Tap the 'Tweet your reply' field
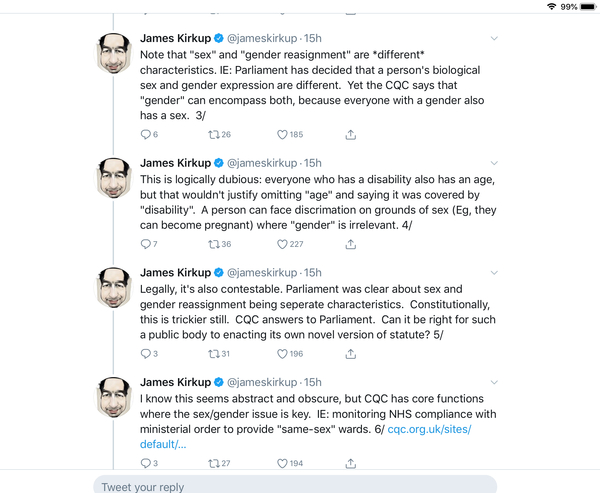Viewport: 600px width, 493px height. pyautogui.click(x=295, y=486)
